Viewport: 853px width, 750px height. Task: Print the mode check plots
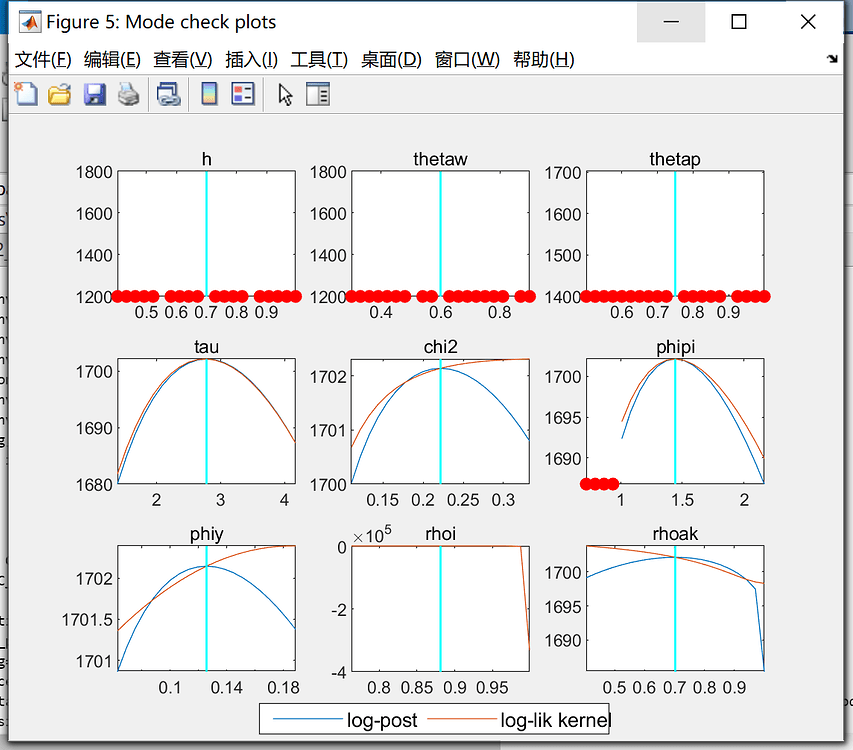(128, 93)
